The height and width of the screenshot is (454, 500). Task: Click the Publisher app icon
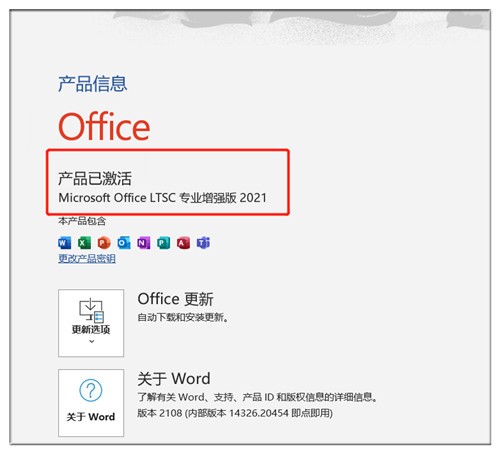[163, 243]
